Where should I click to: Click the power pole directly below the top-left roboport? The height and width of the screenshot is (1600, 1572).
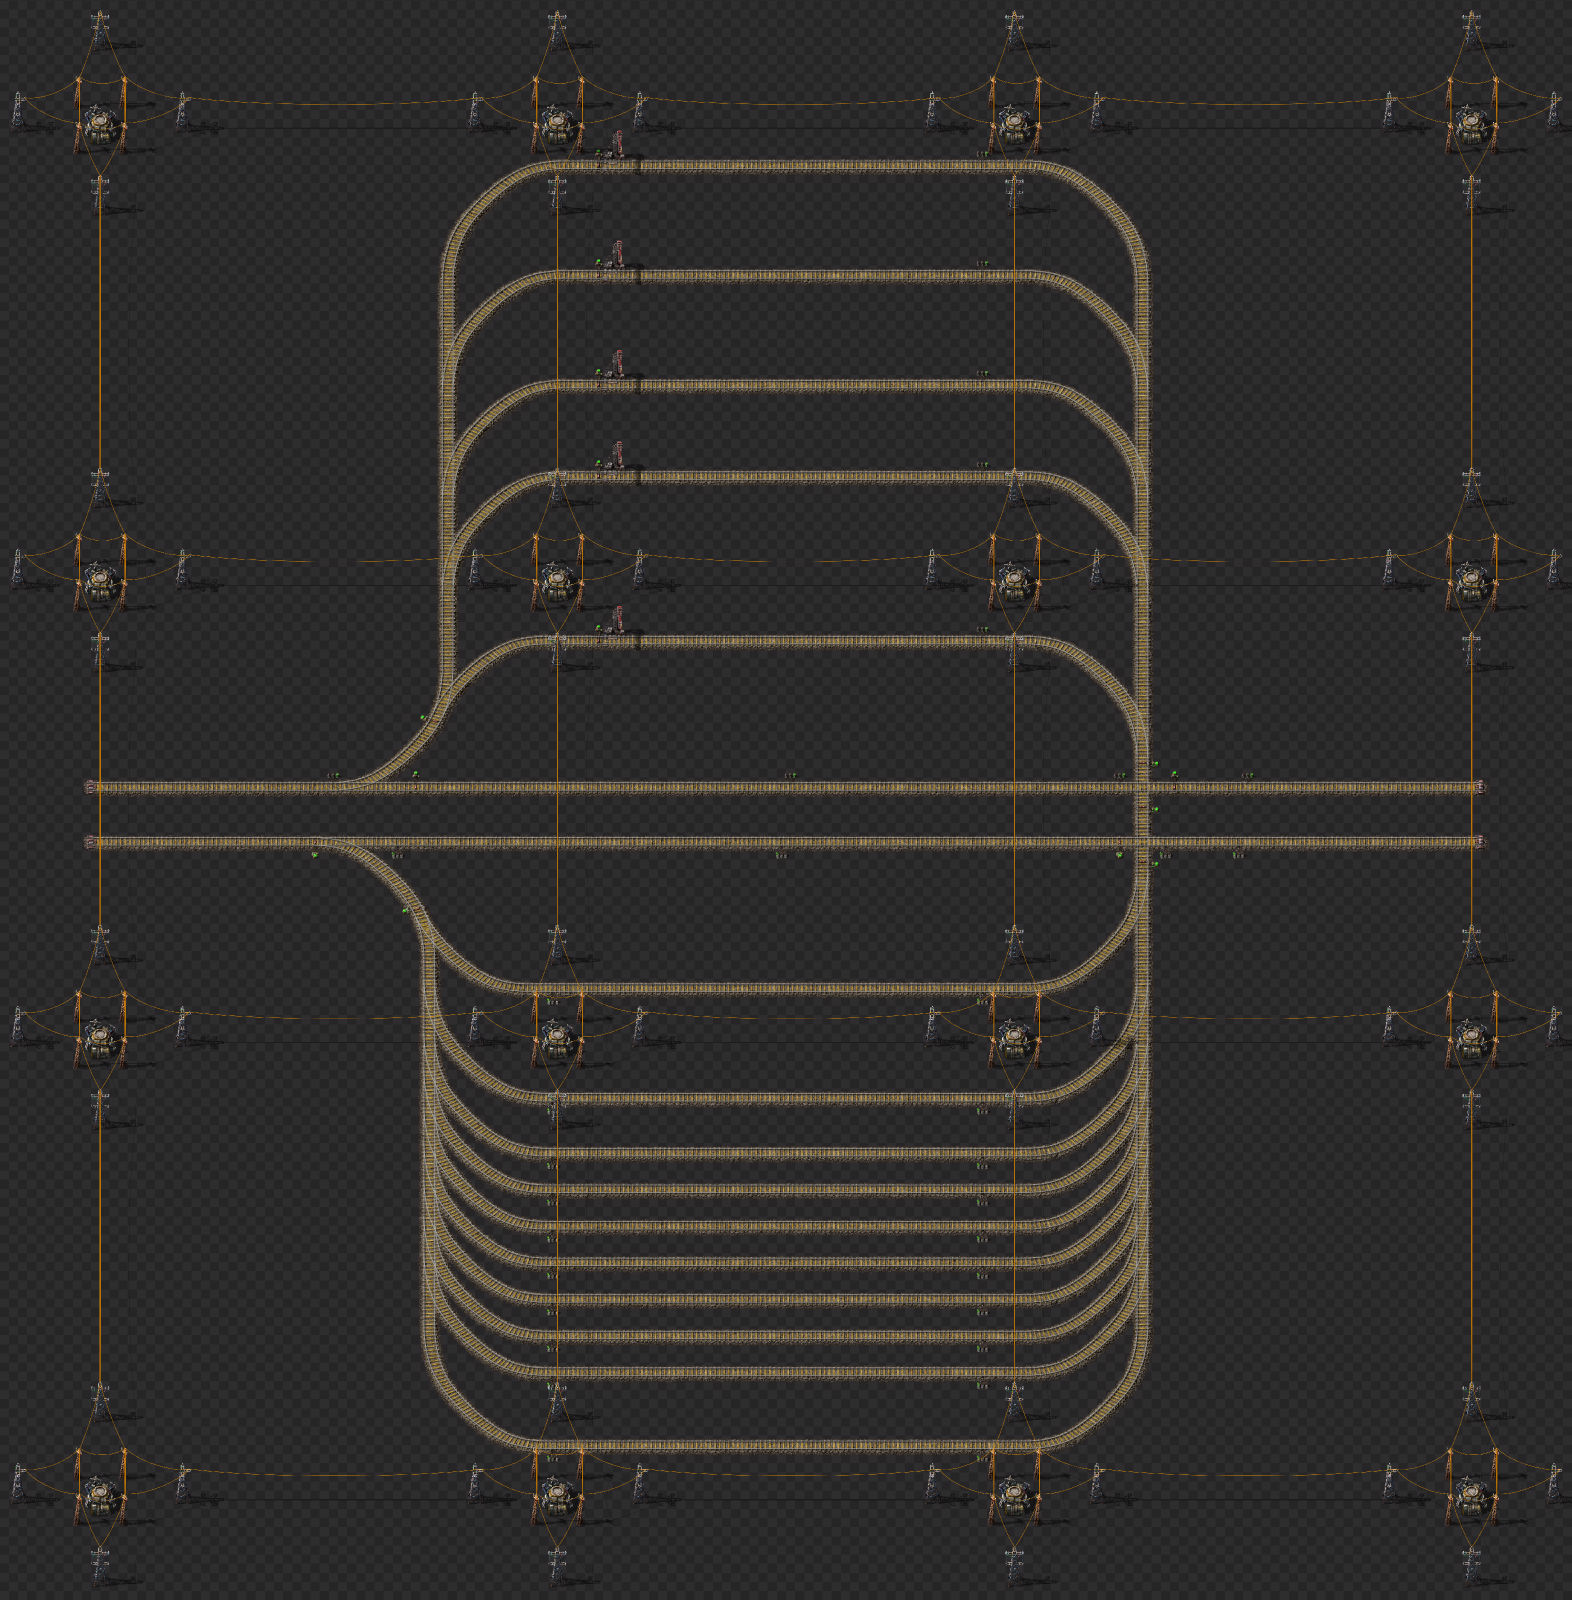[x=100, y=194]
